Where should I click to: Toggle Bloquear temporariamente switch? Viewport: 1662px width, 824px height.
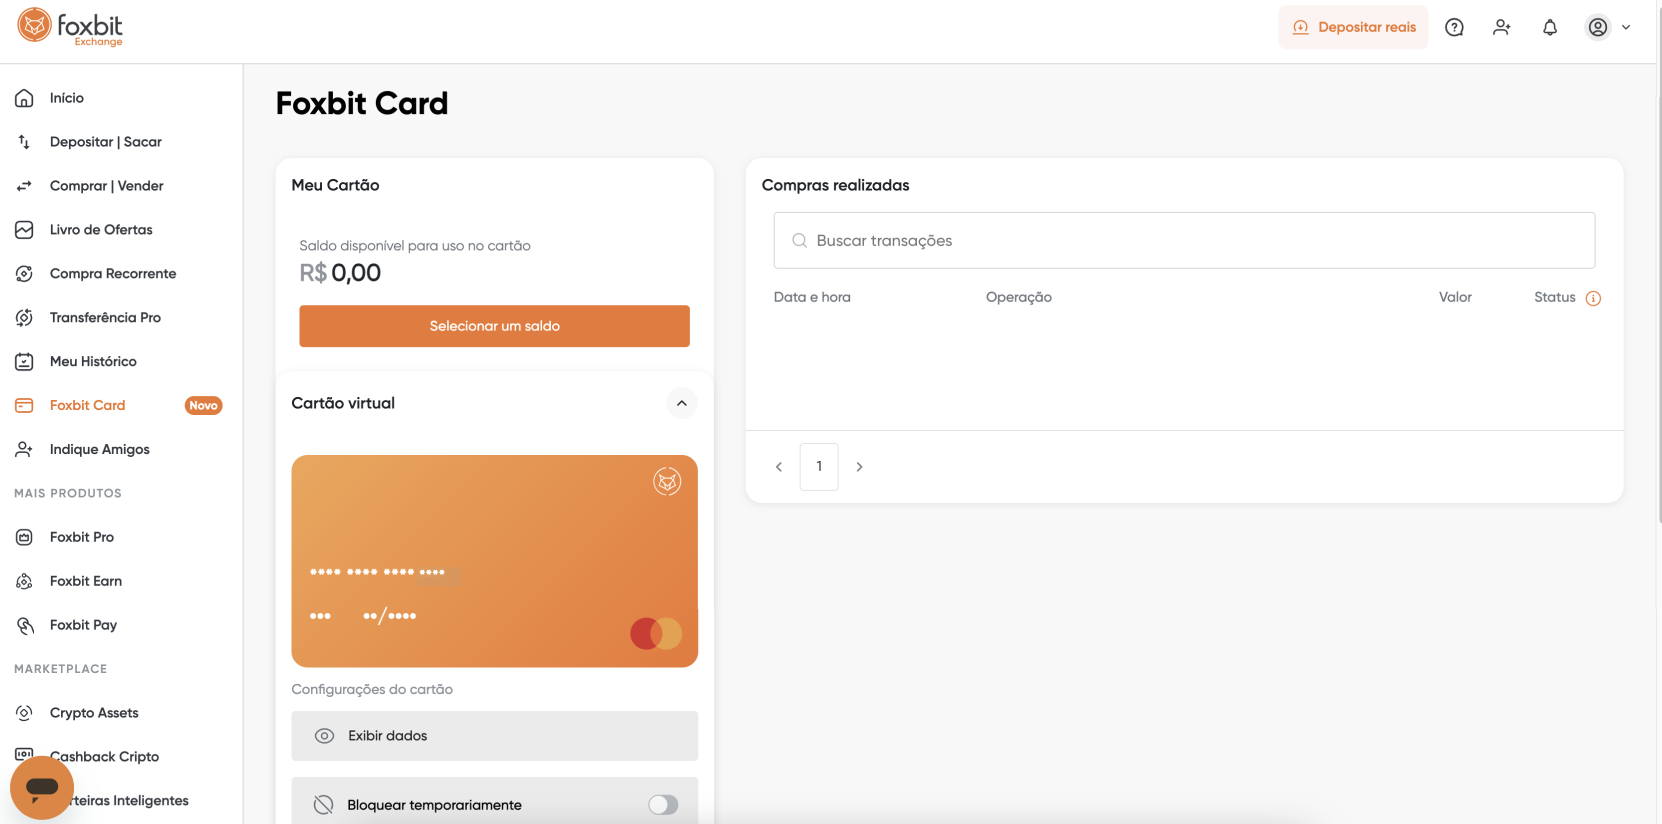tap(663, 805)
